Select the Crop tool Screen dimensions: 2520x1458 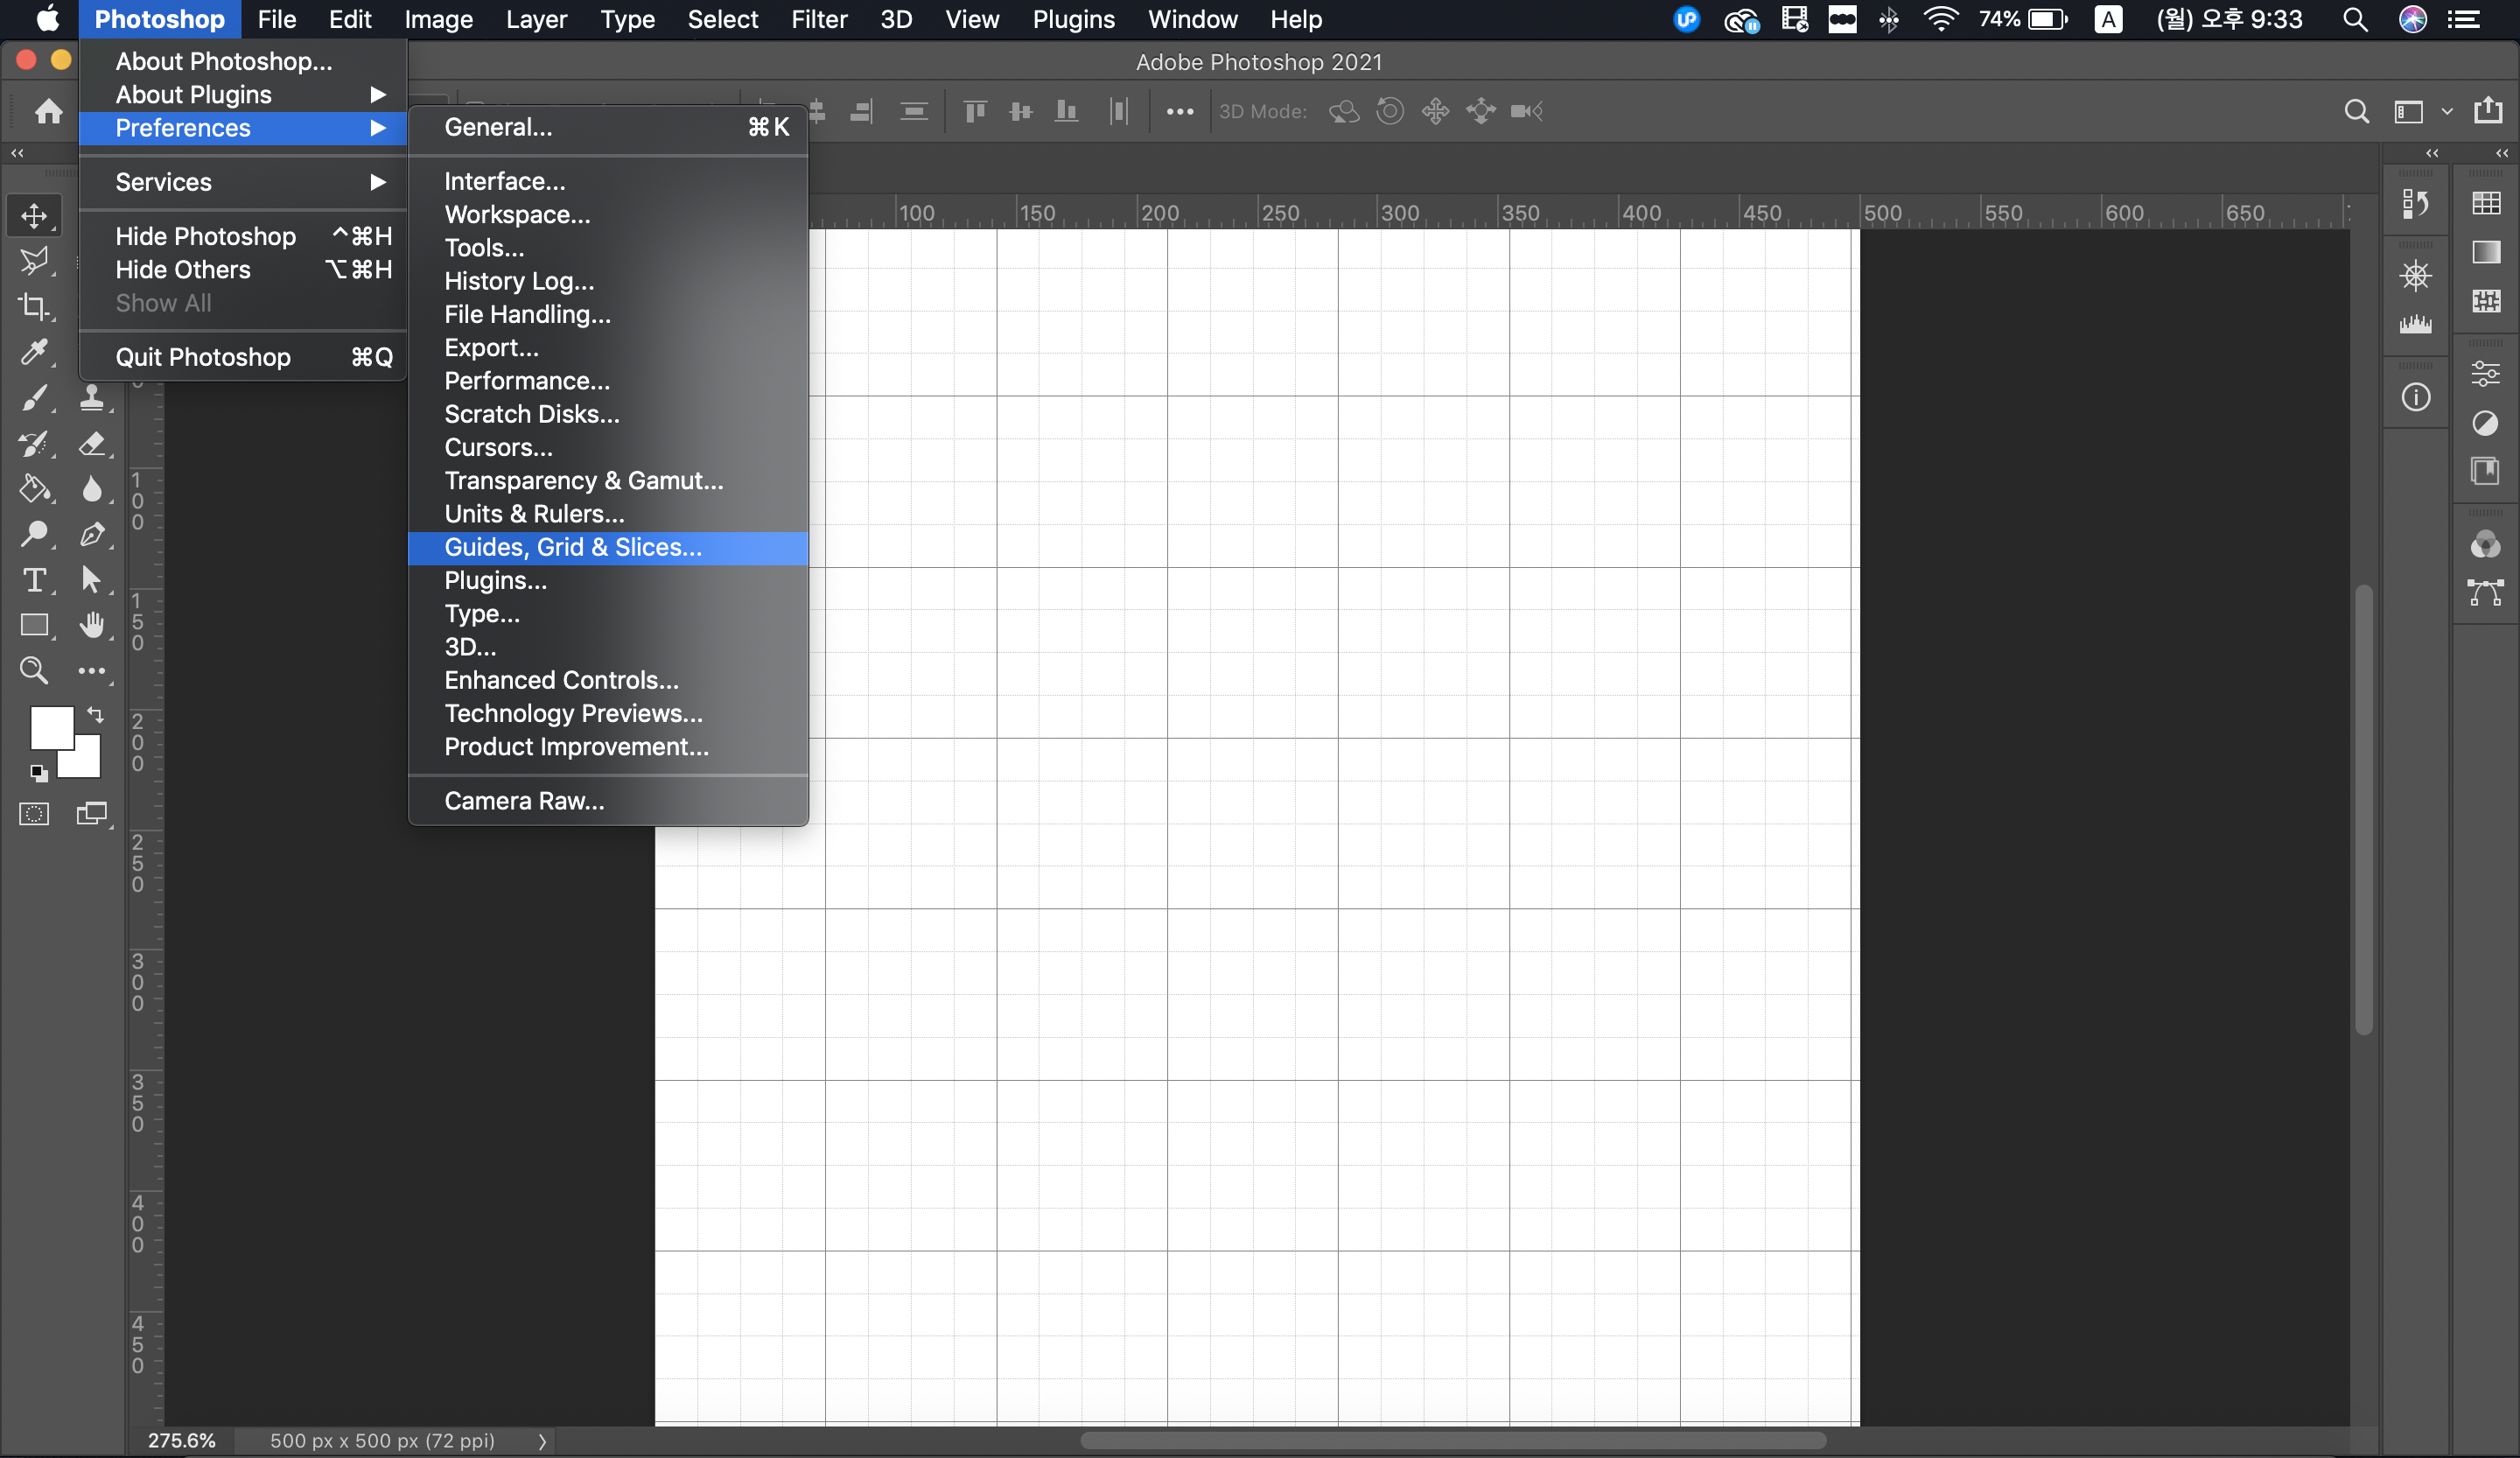click(x=34, y=306)
